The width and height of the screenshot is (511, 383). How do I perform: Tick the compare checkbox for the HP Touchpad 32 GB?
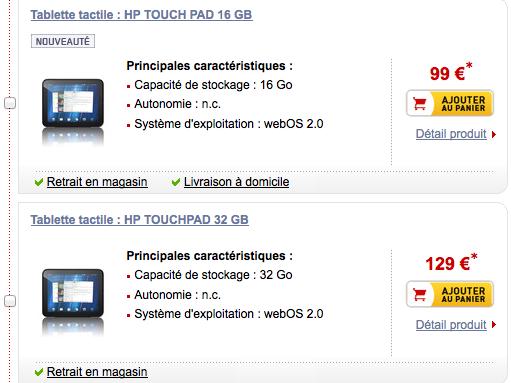(x=10, y=301)
